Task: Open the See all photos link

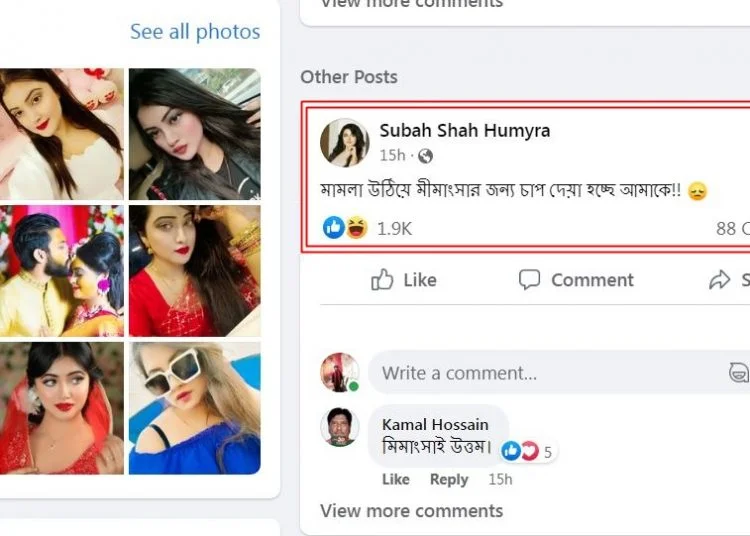Action: pyautogui.click(x=195, y=32)
